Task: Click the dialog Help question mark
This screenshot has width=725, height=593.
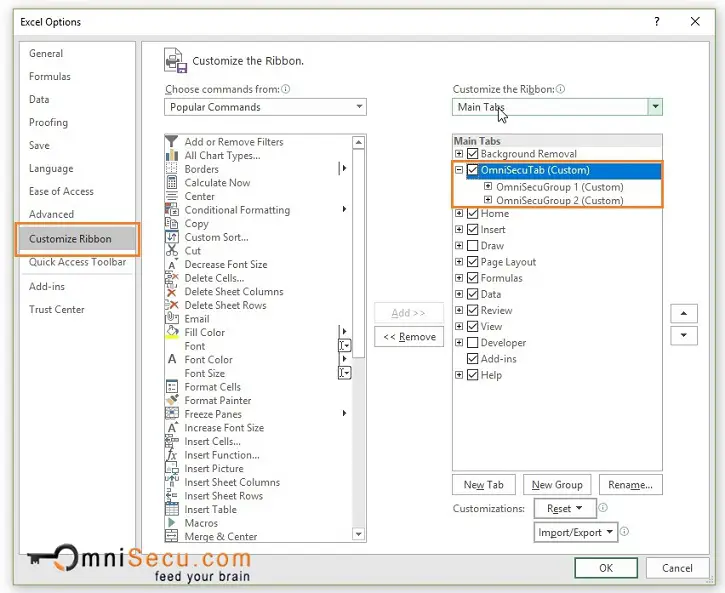Action: [x=657, y=21]
